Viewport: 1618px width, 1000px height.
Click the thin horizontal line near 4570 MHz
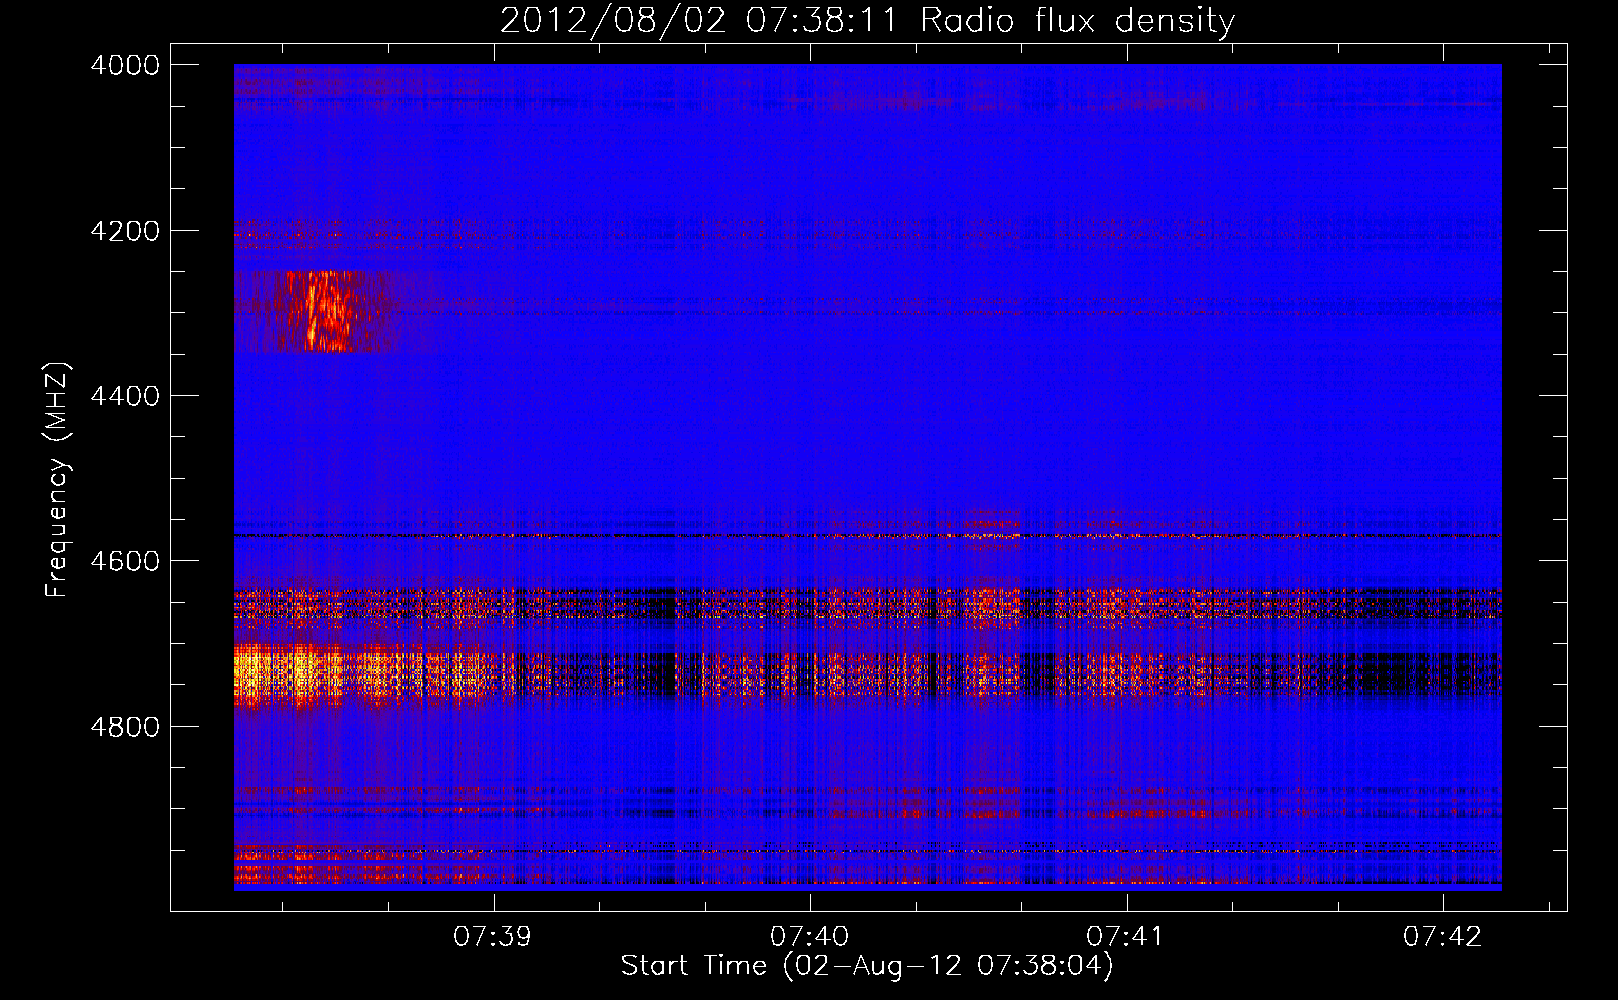tap(867, 536)
